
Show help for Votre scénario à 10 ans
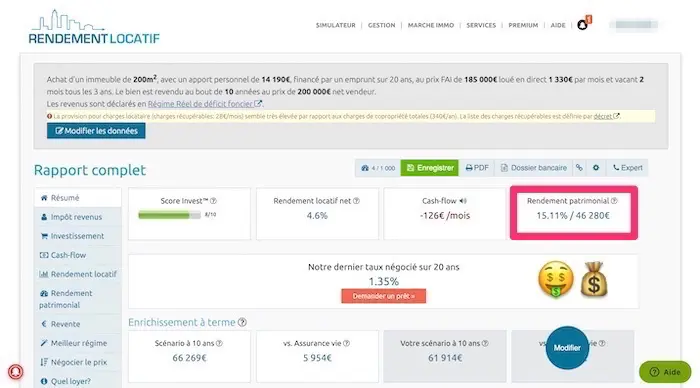click(485, 343)
